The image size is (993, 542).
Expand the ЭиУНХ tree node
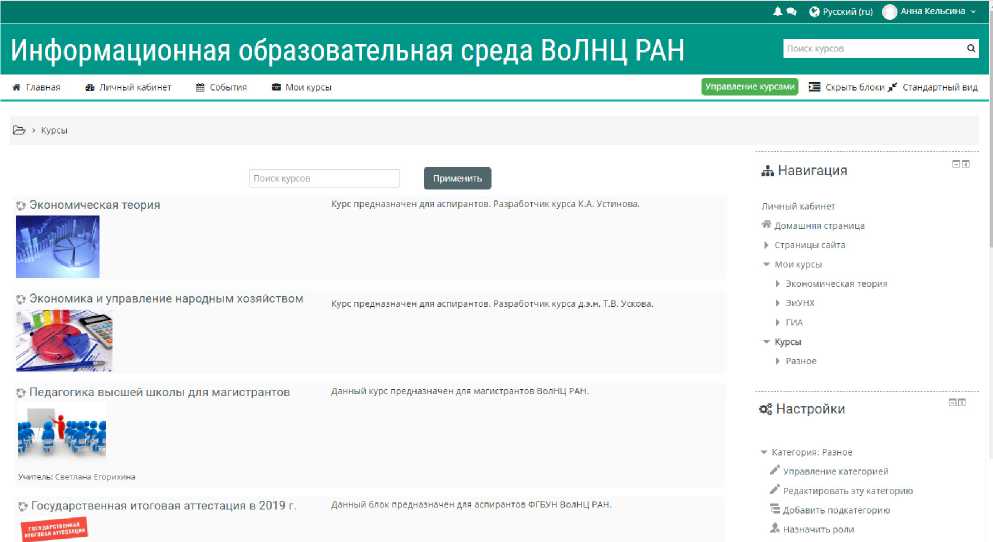[778, 303]
